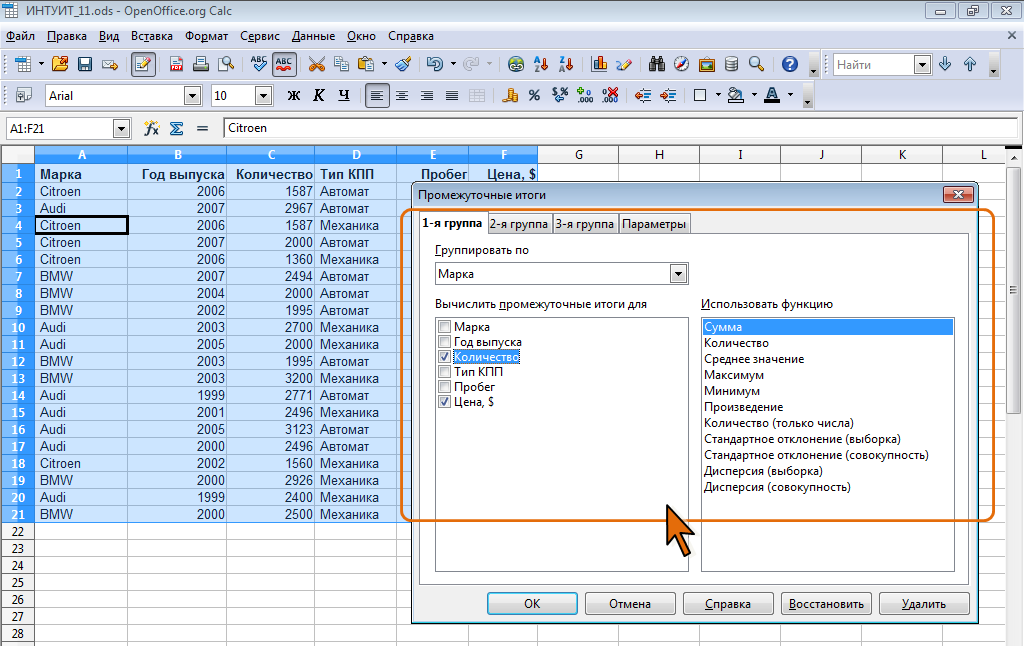
Task: Toggle underline (Ч) formatting
Action: coord(344,95)
